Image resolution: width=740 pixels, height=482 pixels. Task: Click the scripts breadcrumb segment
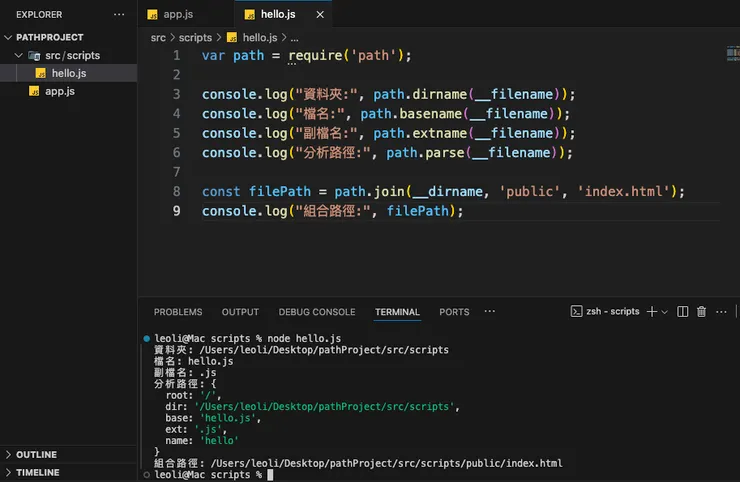pos(195,37)
